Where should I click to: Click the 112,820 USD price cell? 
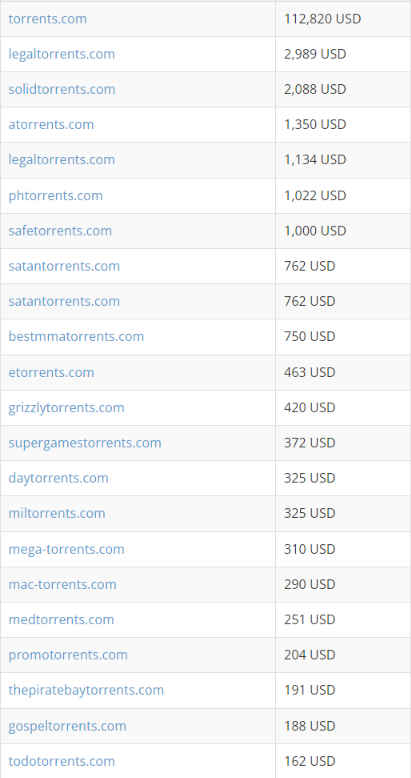[x=342, y=19]
